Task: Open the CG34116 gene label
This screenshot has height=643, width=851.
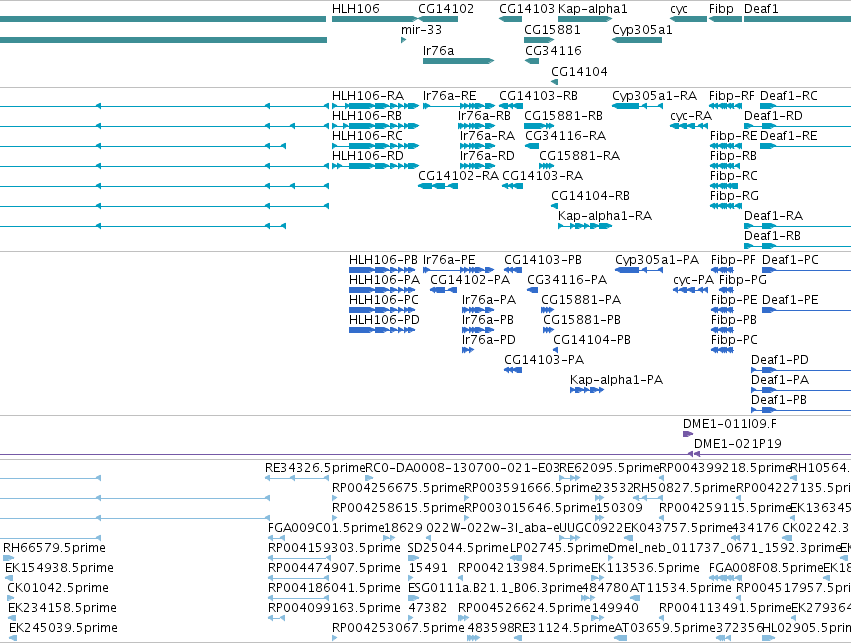Action: coord(553,50)
